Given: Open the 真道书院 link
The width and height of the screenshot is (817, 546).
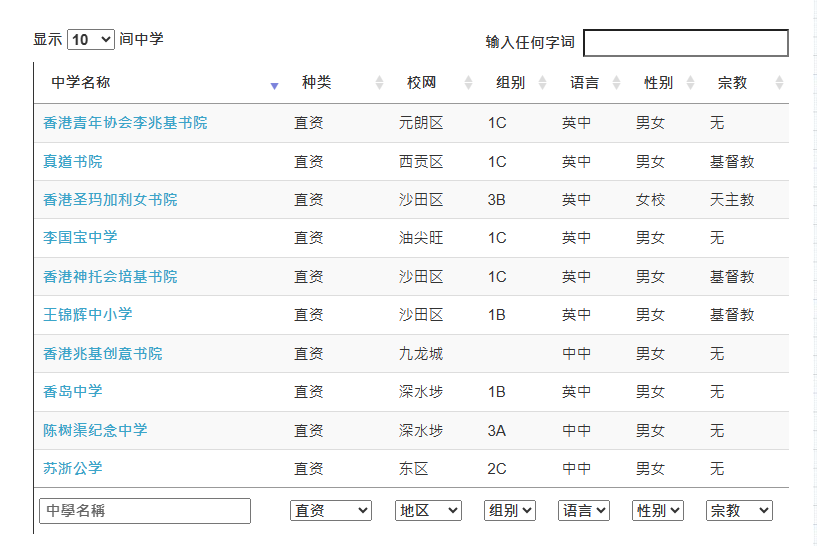Looking at the screenshot, I should tap(72, 162).
